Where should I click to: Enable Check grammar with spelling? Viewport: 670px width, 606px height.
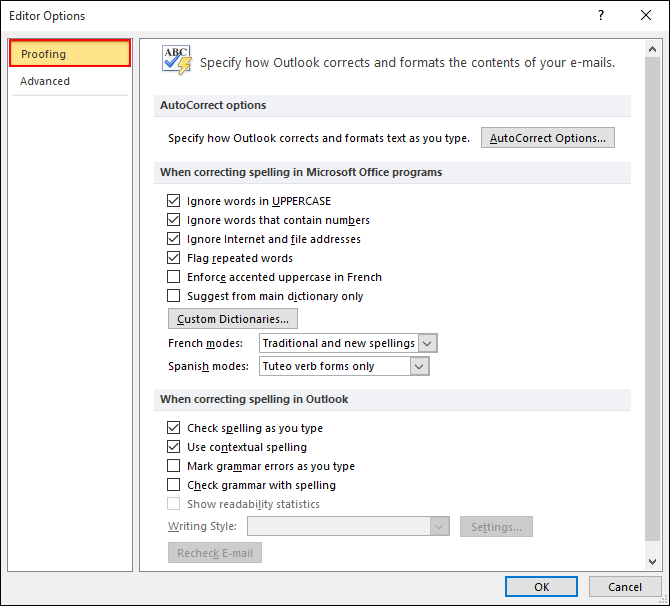coord(173,485)
